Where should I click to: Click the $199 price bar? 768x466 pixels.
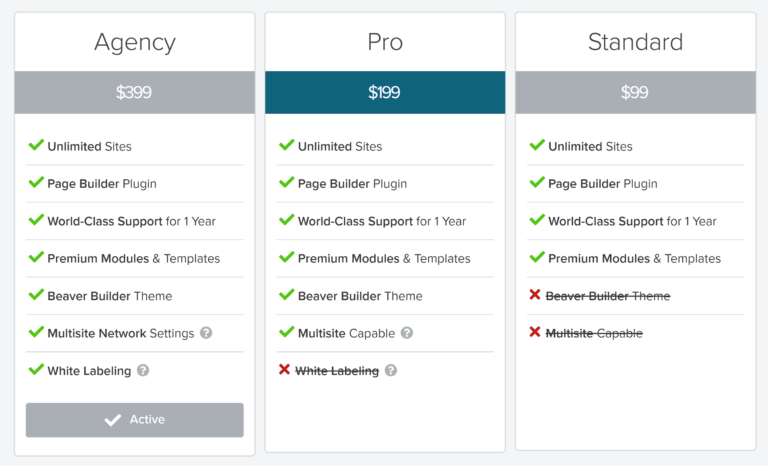pyautogui.click(x=385, y=93)
